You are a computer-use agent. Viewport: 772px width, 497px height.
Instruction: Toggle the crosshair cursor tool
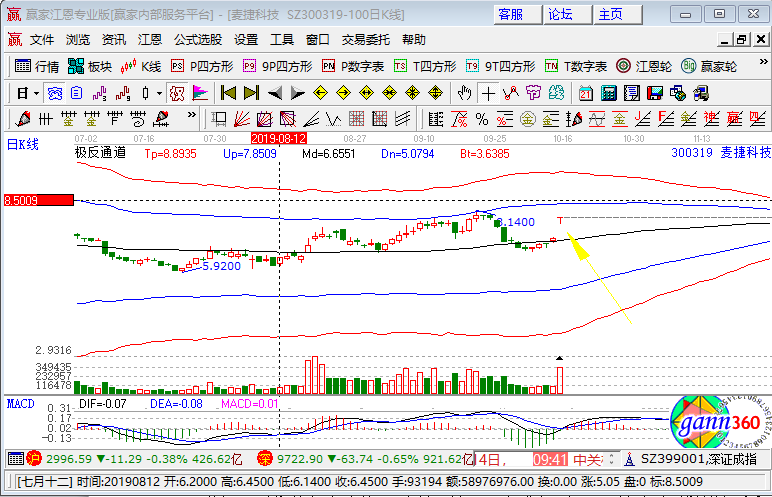point(488,93)
